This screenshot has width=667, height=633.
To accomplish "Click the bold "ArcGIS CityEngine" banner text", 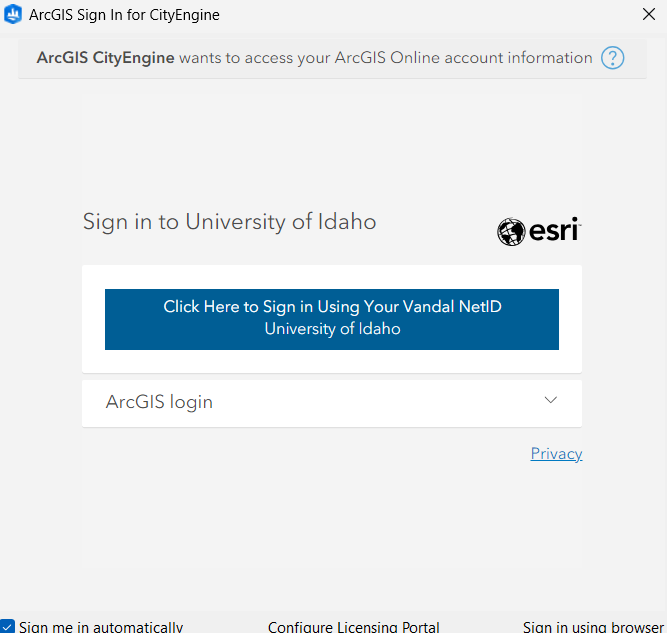I will [x=105, y=58].
